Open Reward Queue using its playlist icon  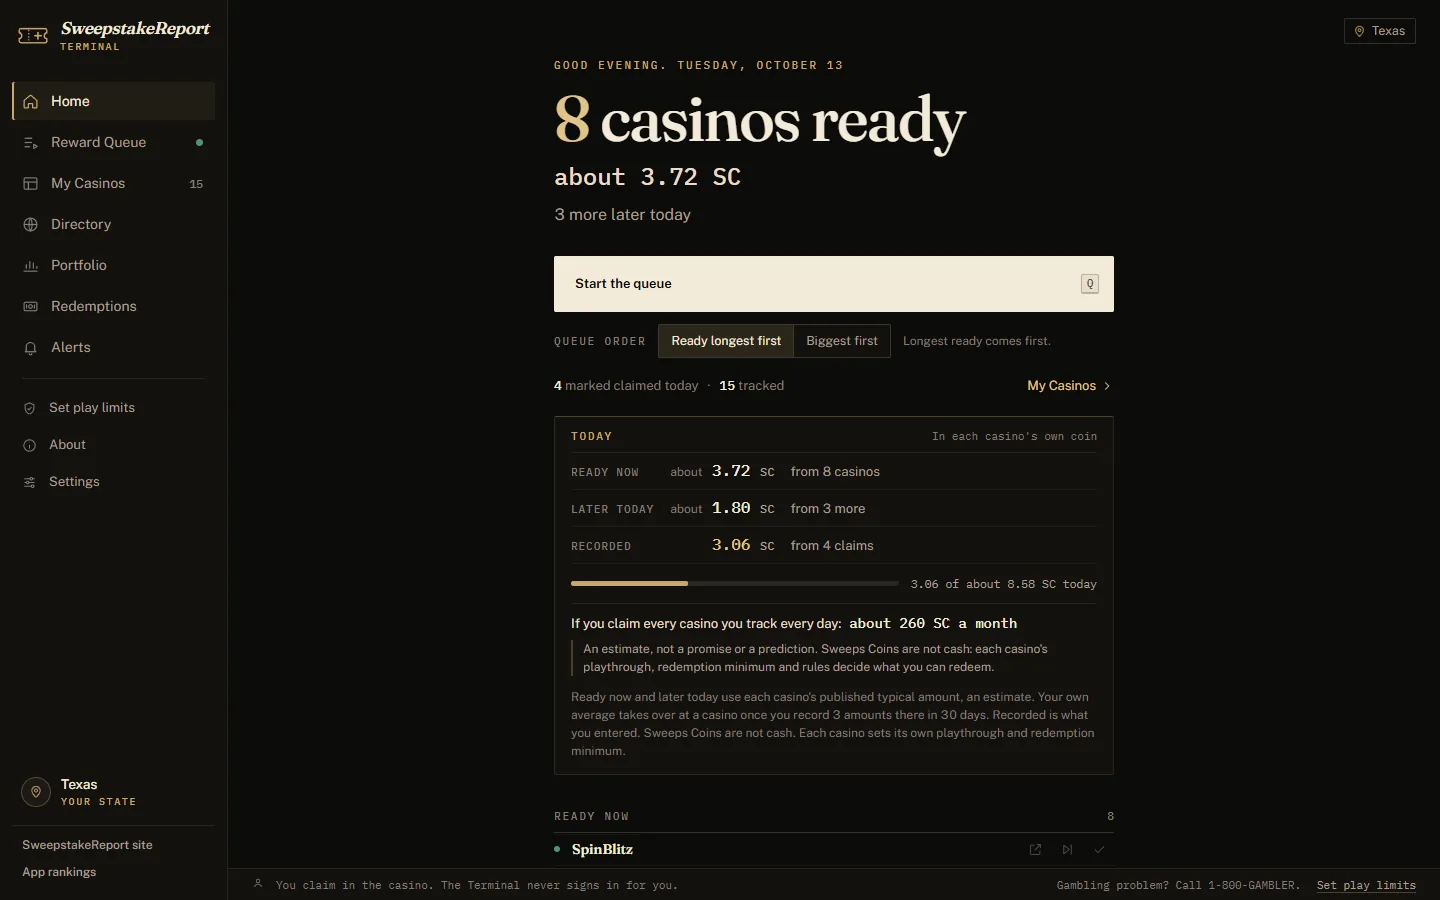click(x=31, y=143)
